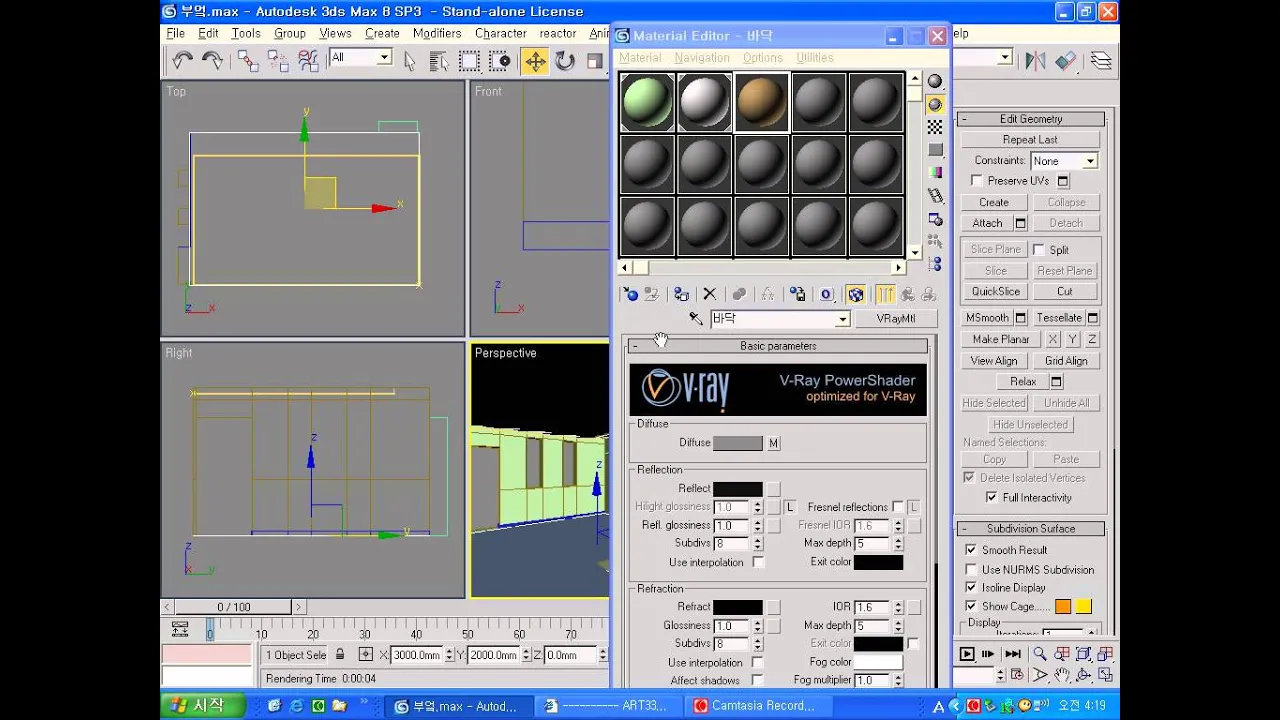
Task: Click Maximize Viewport Toggle icon
Action: pyautogui.click(x=1104, y=675)
